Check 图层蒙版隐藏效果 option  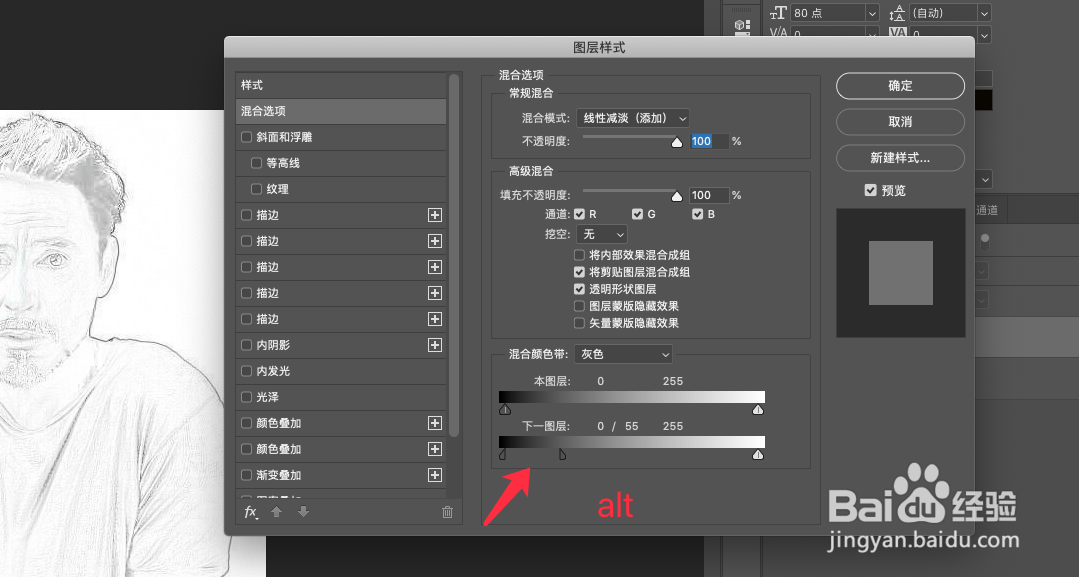[579, 306]
